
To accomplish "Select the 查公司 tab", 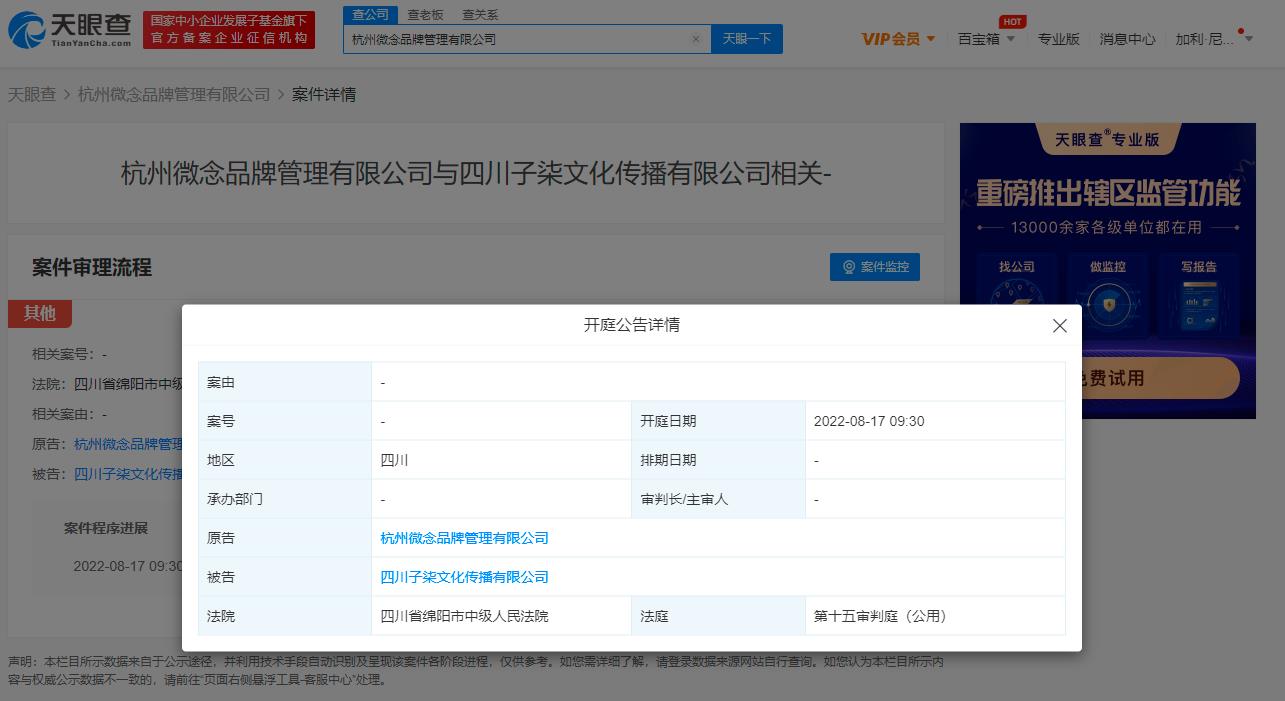I will (370, 14).
